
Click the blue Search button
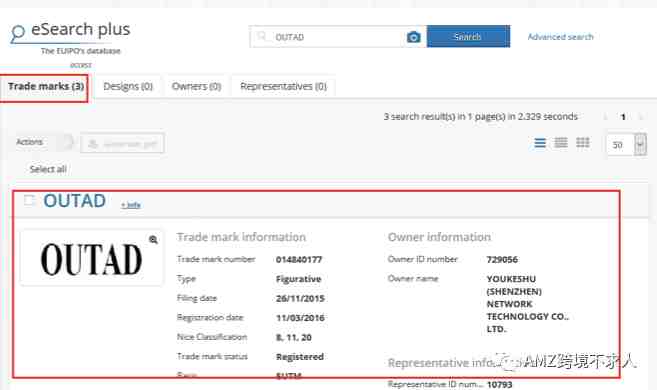[x=468, y=36]
